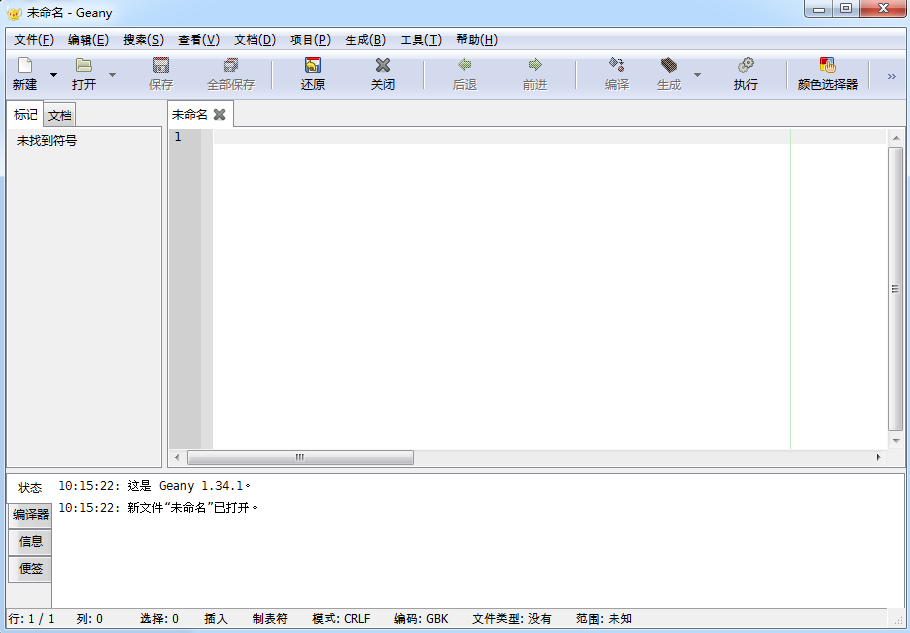Open the 查看(V) menu
This screenshot has width=910, height=633.
pos(199,40)
